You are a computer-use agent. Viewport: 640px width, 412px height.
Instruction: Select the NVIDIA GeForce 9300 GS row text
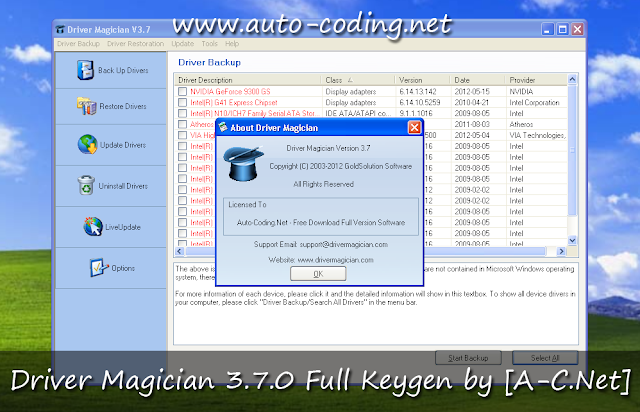pyautogui.click(x=230, y=91)
